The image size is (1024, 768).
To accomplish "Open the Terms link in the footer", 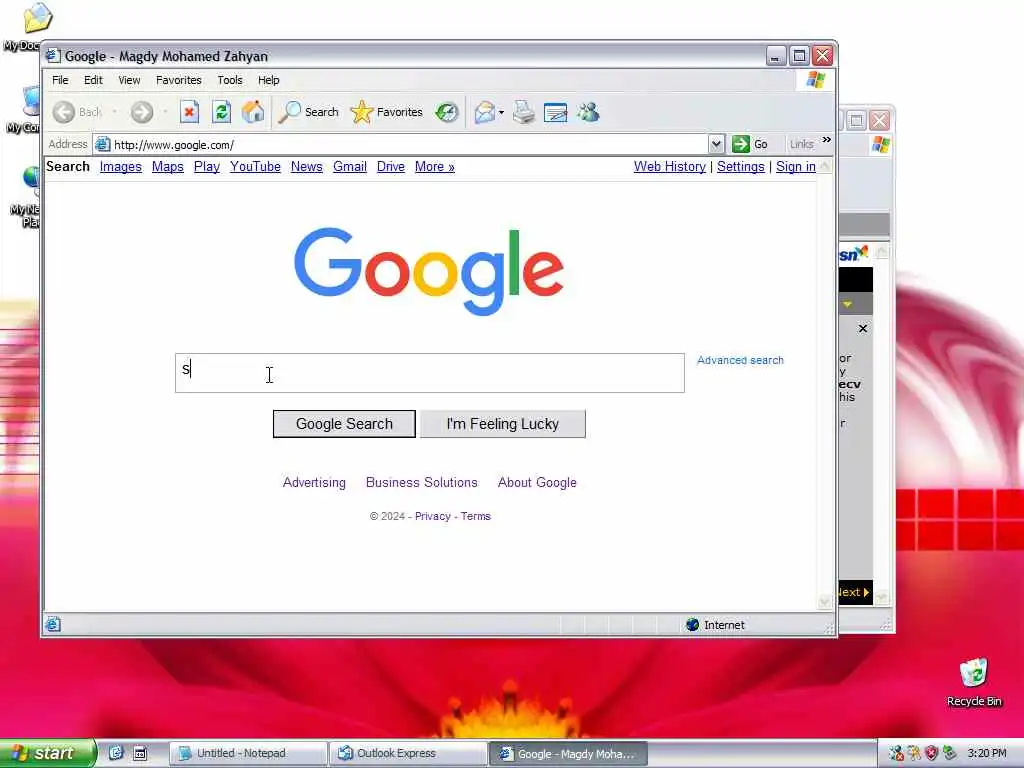I will click(476, 516).
